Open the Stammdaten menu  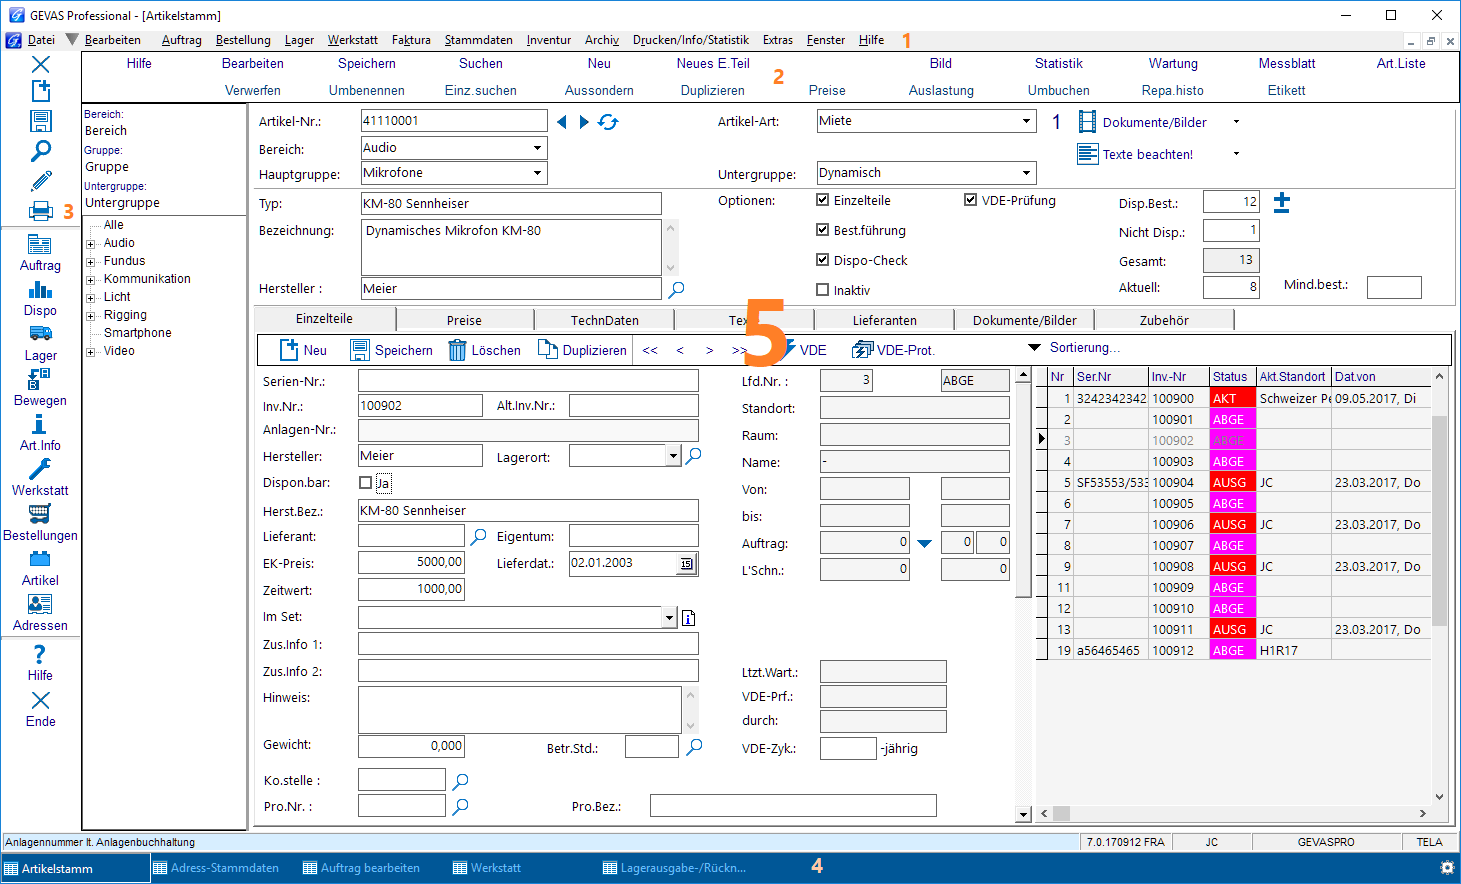[x=478, y=40]
